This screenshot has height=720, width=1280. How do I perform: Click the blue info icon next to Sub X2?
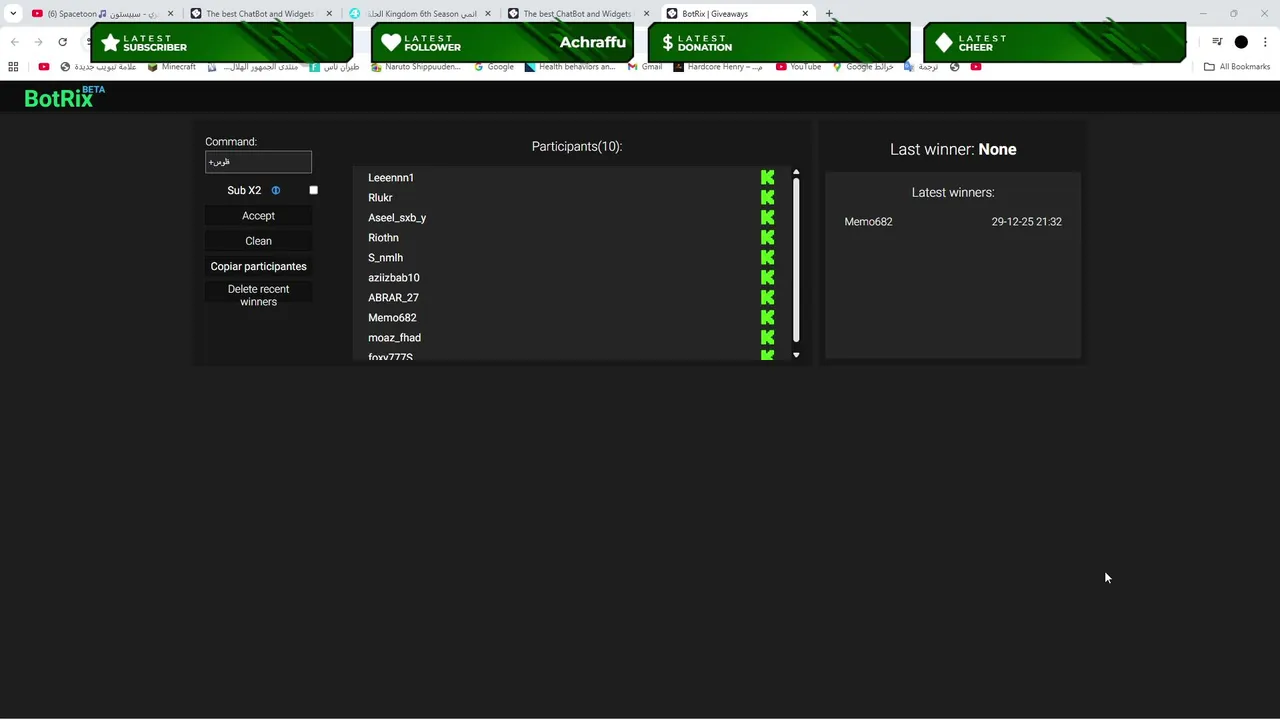[276, 190]
